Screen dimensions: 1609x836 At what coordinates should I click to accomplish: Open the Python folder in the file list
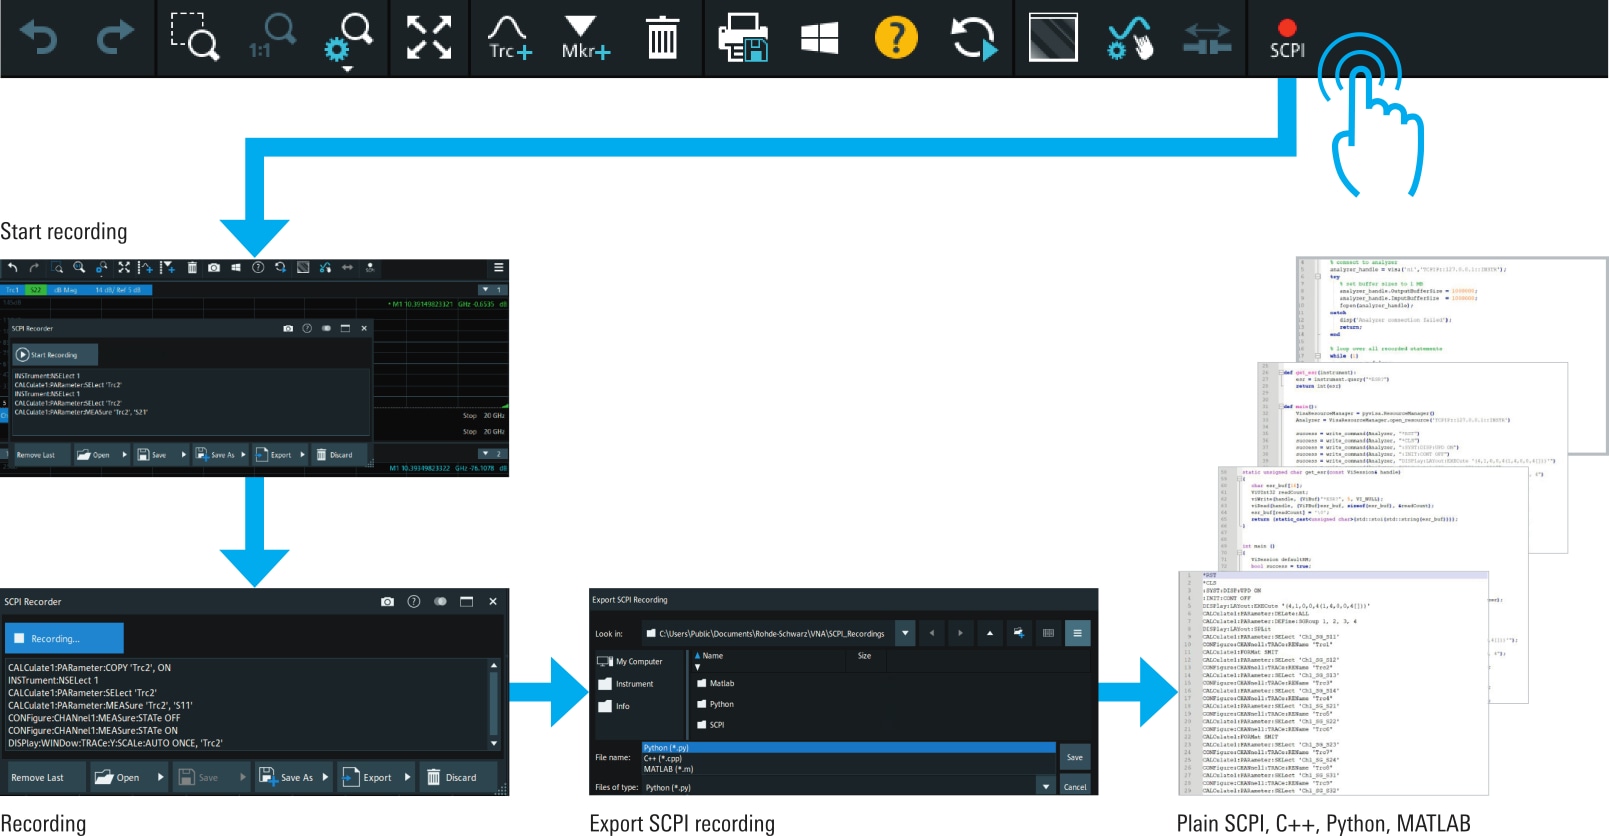(716, 704)
